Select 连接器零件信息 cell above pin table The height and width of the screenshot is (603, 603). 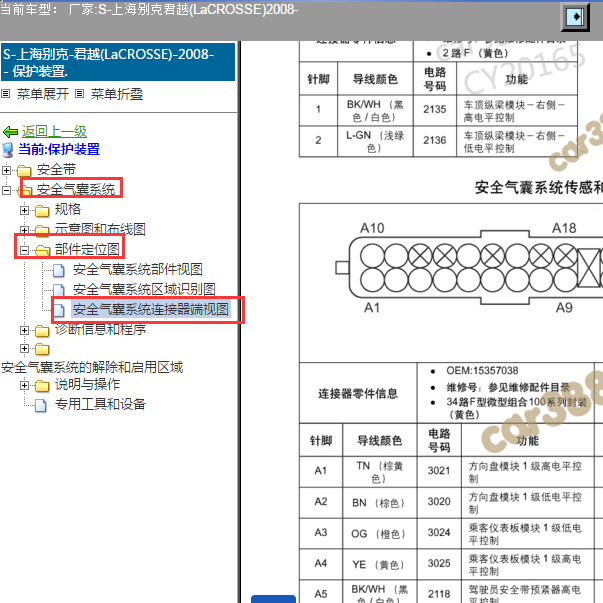(x=358, y=393)
